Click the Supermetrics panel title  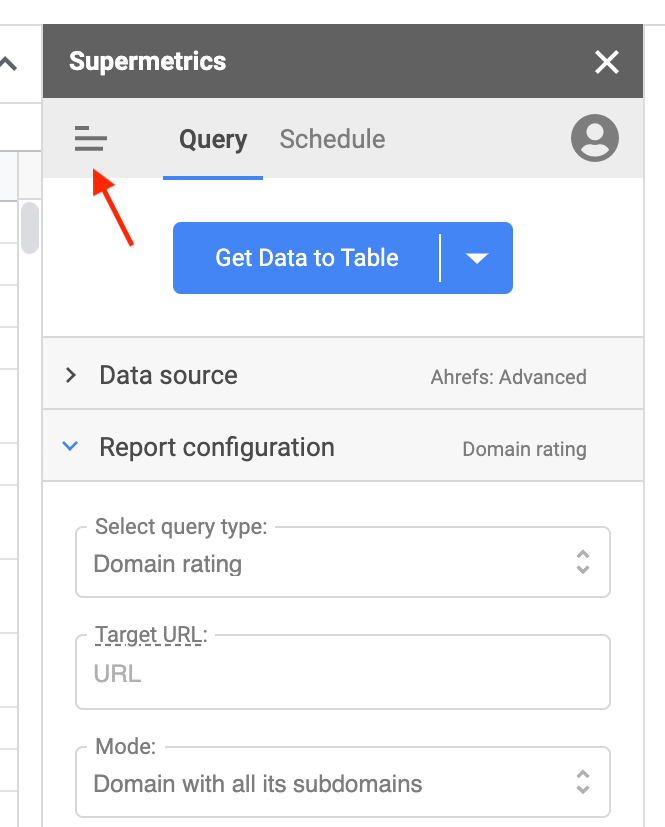(148, 62)
